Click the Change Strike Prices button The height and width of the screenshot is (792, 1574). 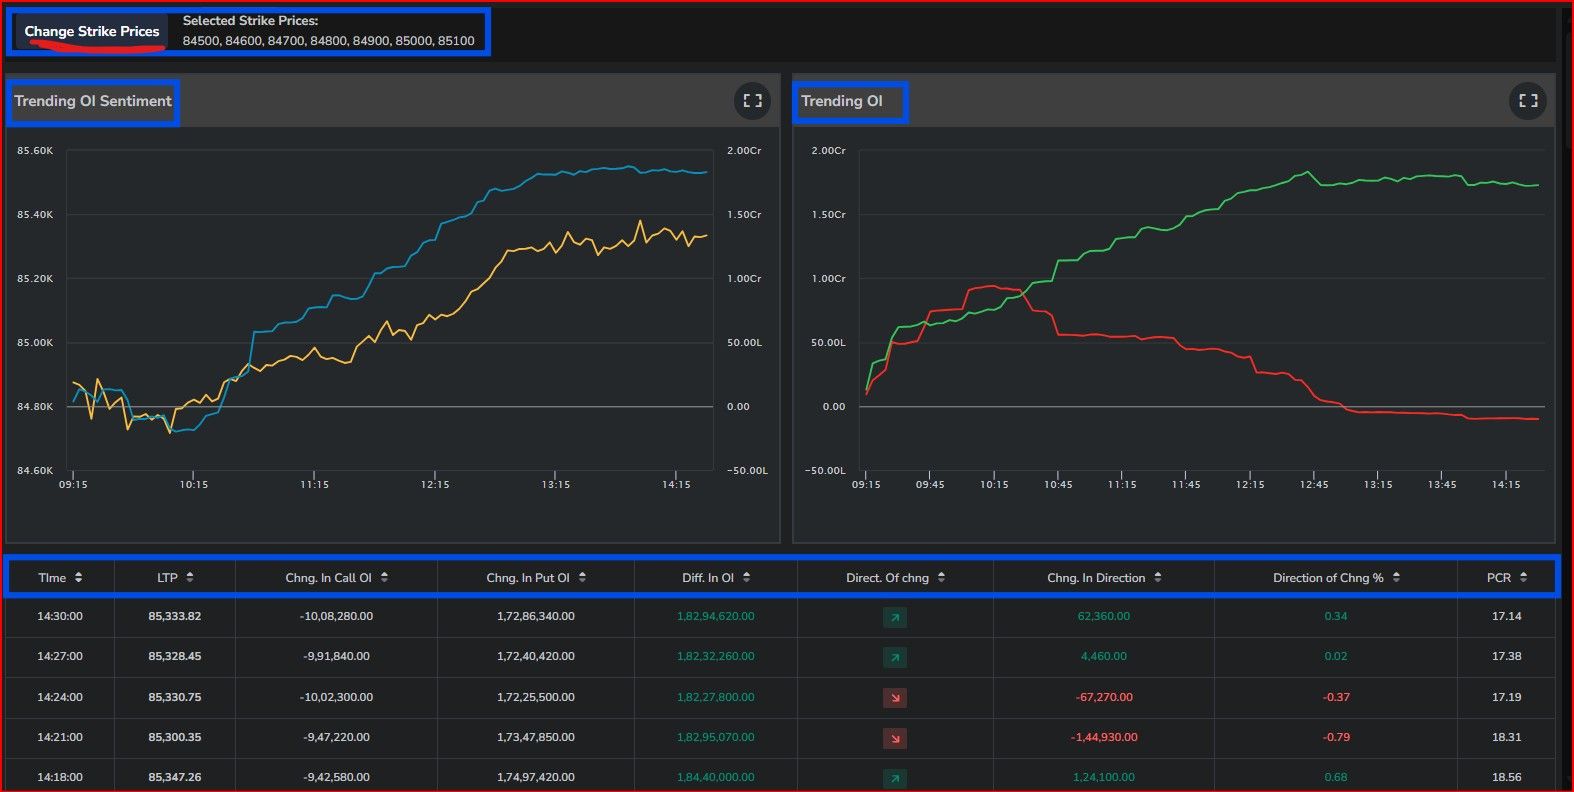pyautogui.click(x=92, y=32)
